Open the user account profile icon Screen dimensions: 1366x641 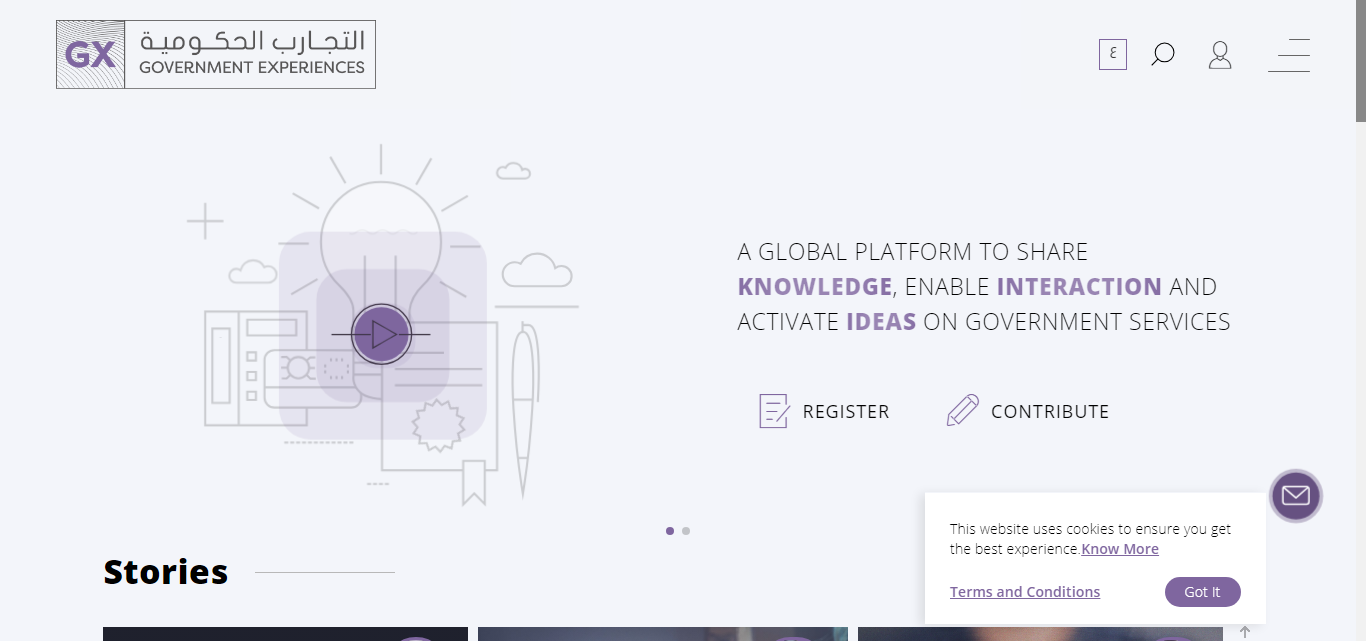pos(1219,54)
